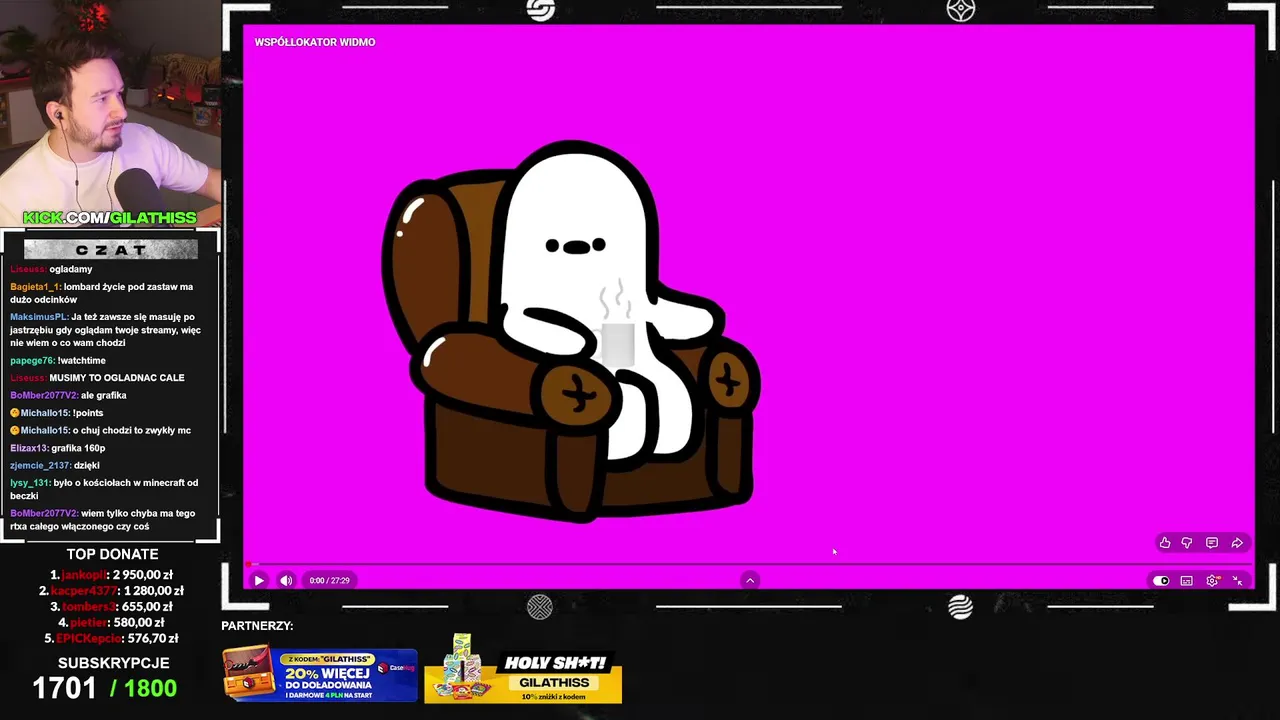1280x720 pixels.
Task: Open the player settings gear
Action: [x=1212, y=580]
